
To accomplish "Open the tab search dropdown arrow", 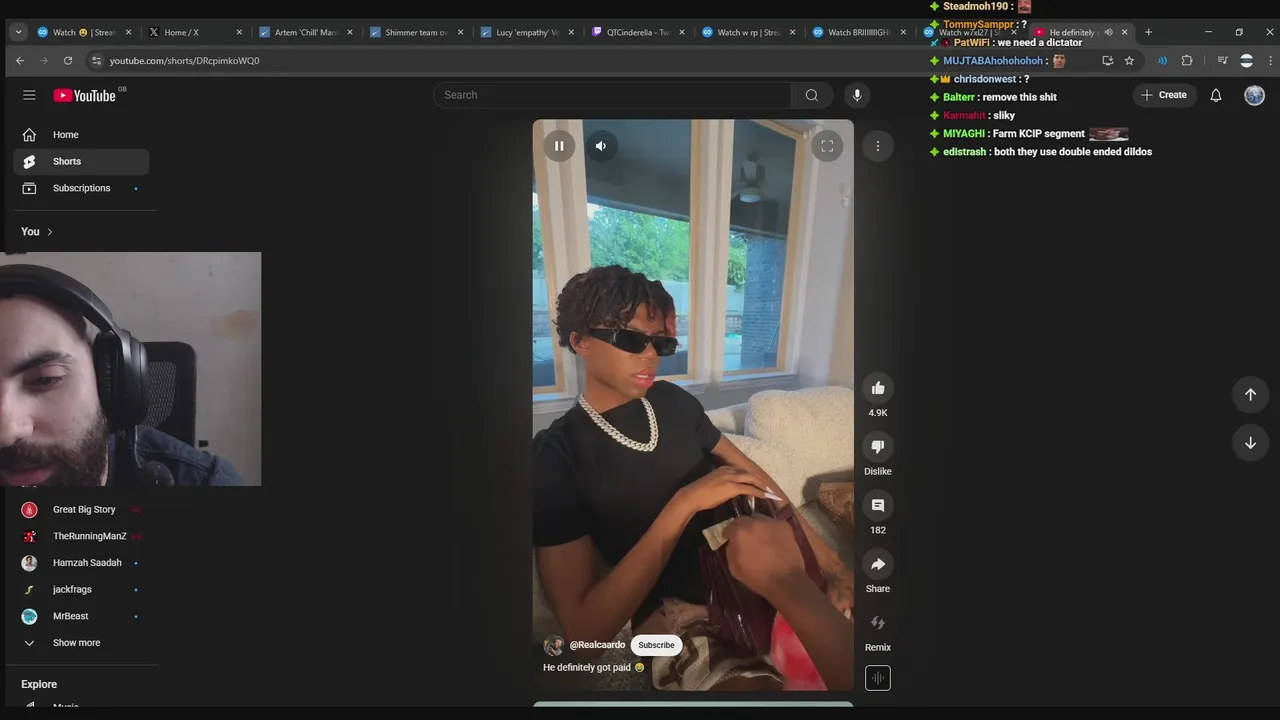I will point(18,32).
